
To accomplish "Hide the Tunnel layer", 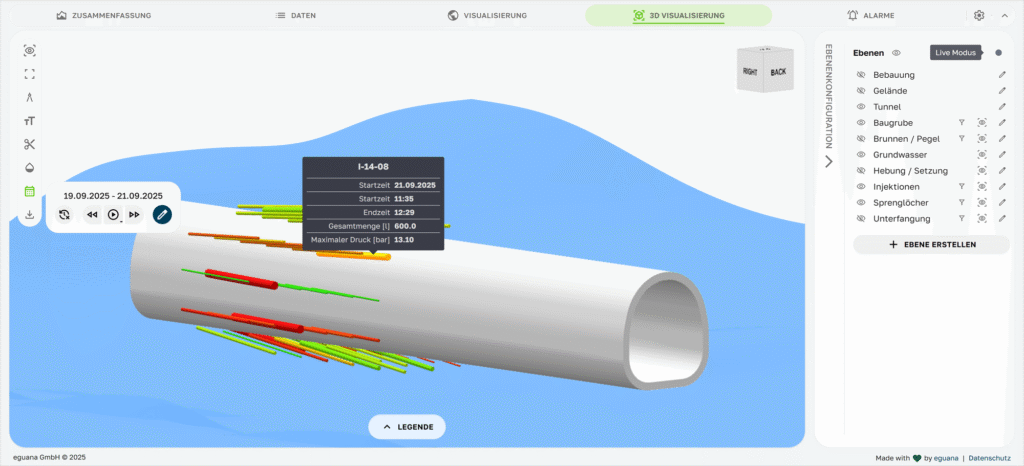I will (860, 107).
